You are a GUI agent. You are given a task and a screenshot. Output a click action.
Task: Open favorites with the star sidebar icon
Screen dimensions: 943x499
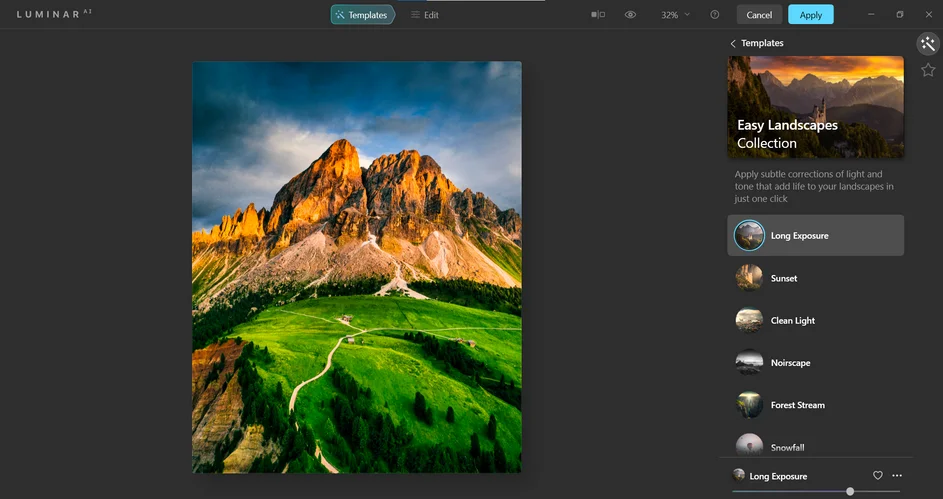tap(928, 70)
